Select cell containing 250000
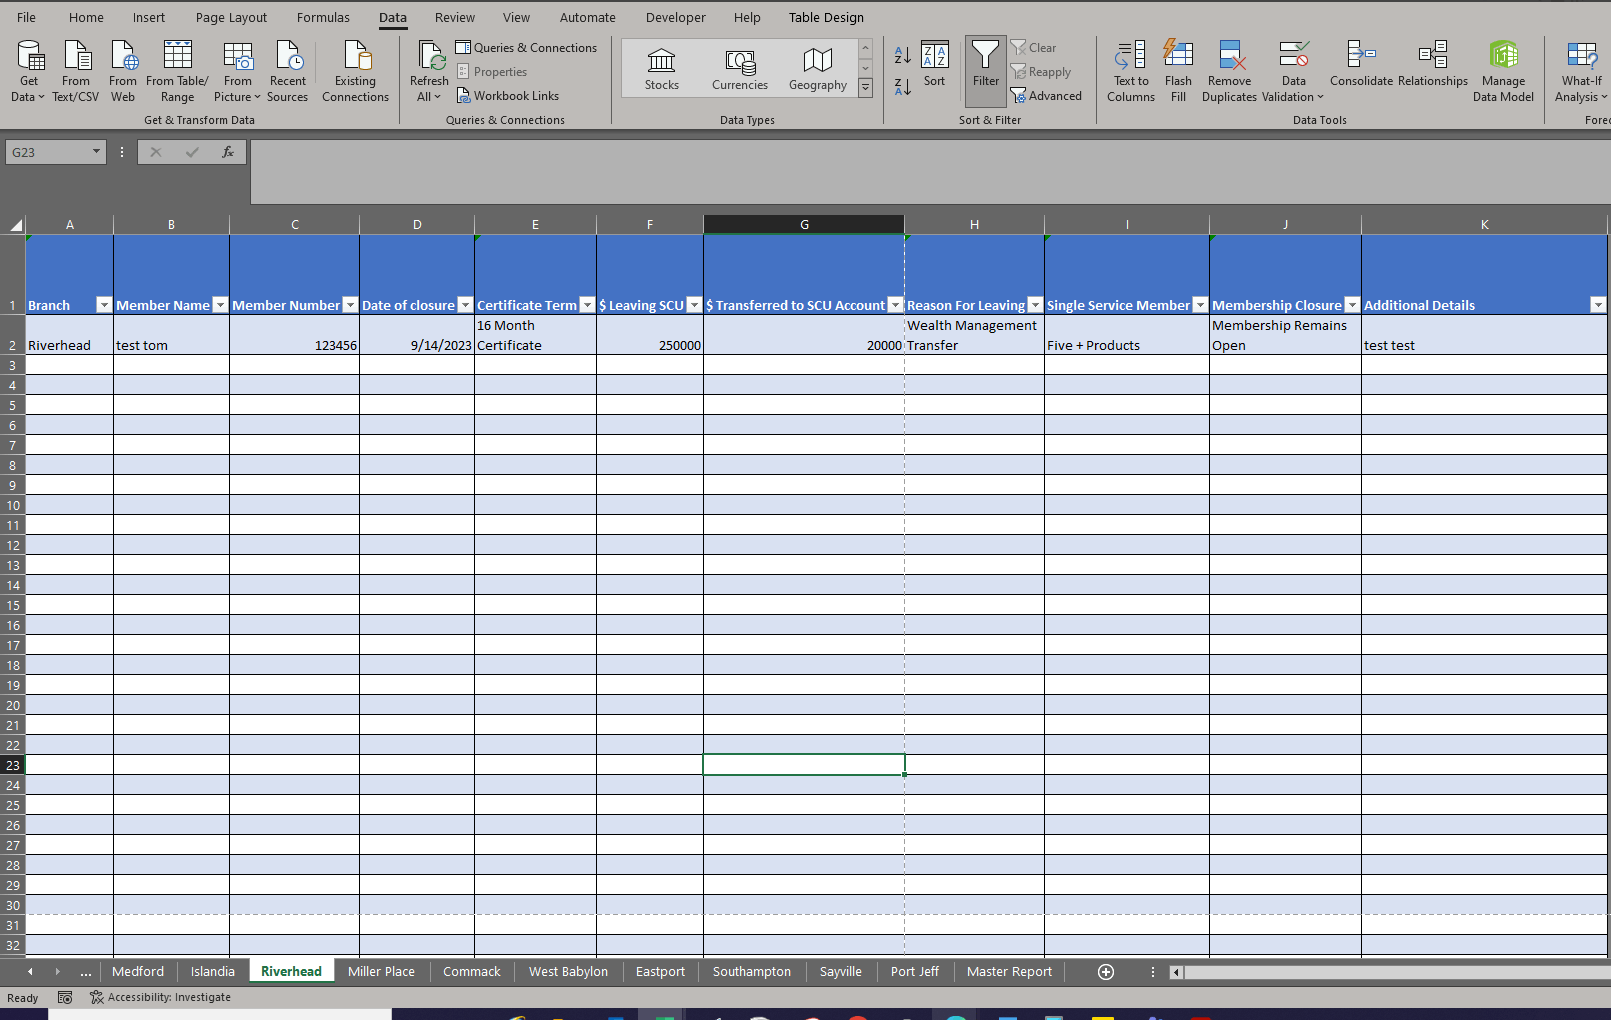The image size is (1611, 1020). [650, 335]
